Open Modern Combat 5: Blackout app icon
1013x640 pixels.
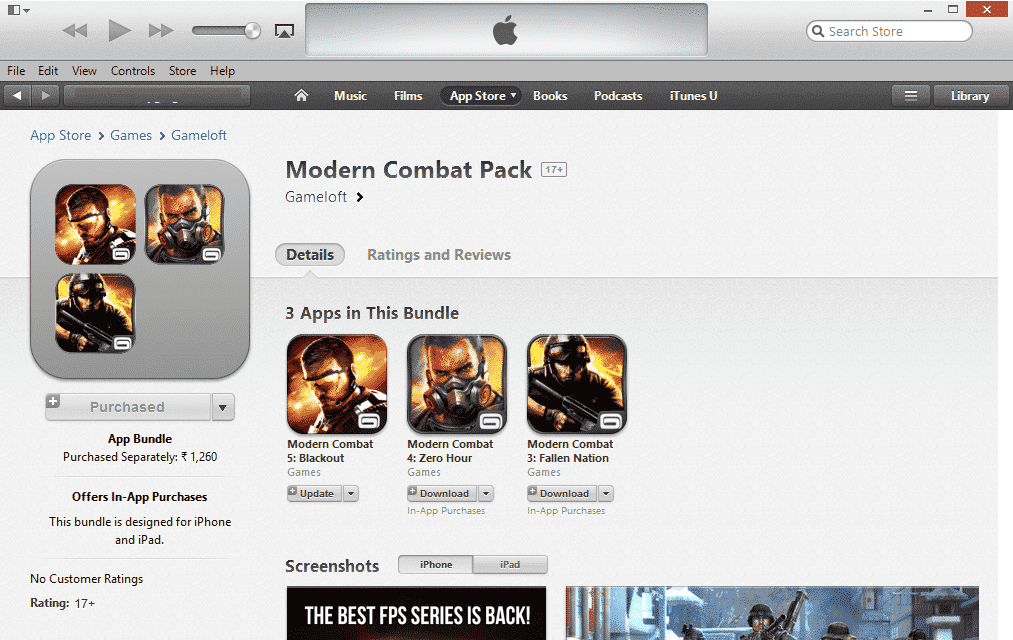pyautogui.click(x=337, y=384)
